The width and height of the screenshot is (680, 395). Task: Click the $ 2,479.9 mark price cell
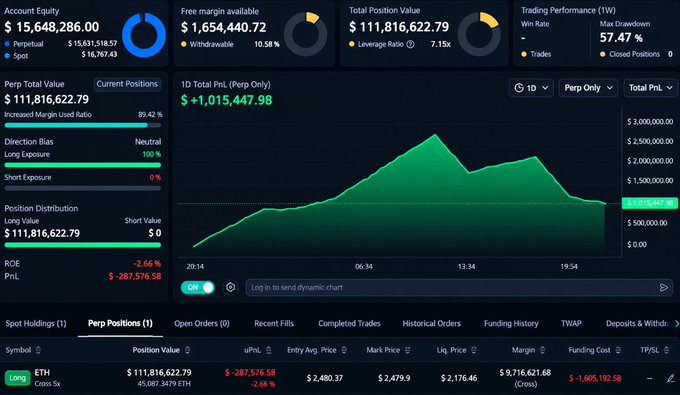(394, 378)
